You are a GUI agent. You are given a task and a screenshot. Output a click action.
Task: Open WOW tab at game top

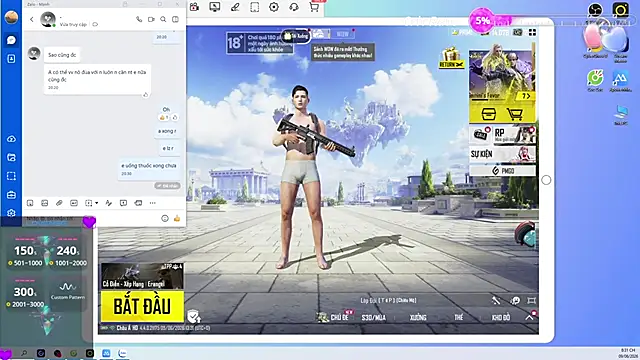(342, 34)
